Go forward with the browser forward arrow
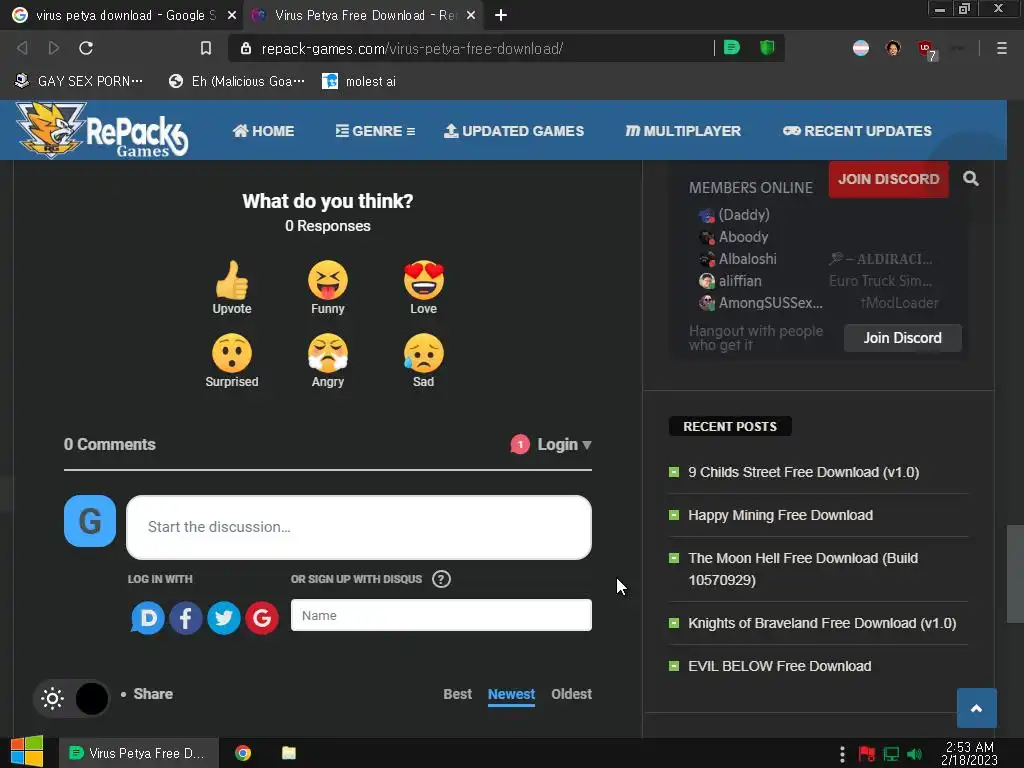The height and width of the screenshot is (768, 1024). pos(54,48)
